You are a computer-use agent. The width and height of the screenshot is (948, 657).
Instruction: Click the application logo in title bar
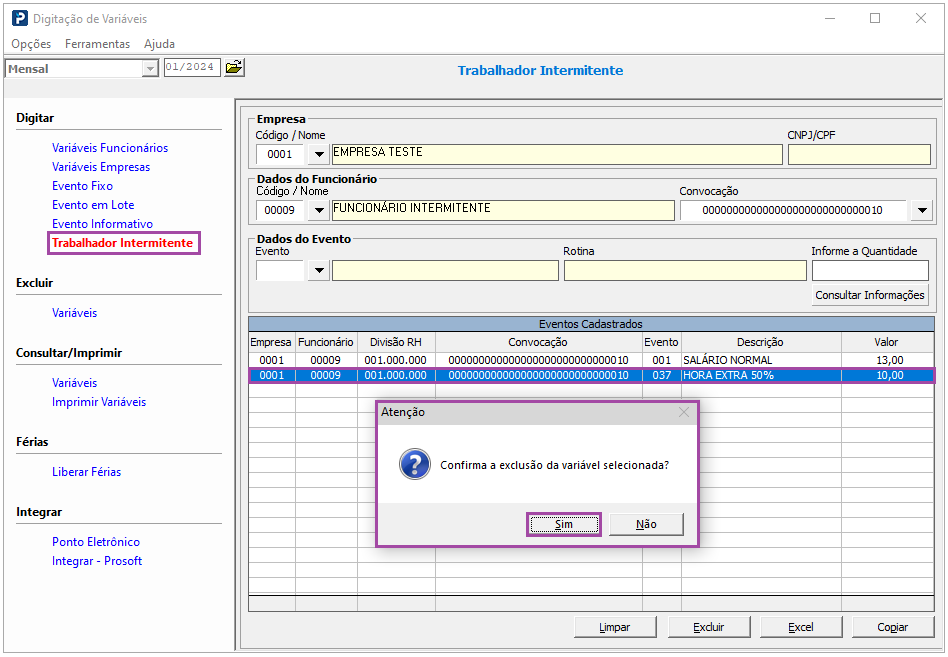coord(19,18)
